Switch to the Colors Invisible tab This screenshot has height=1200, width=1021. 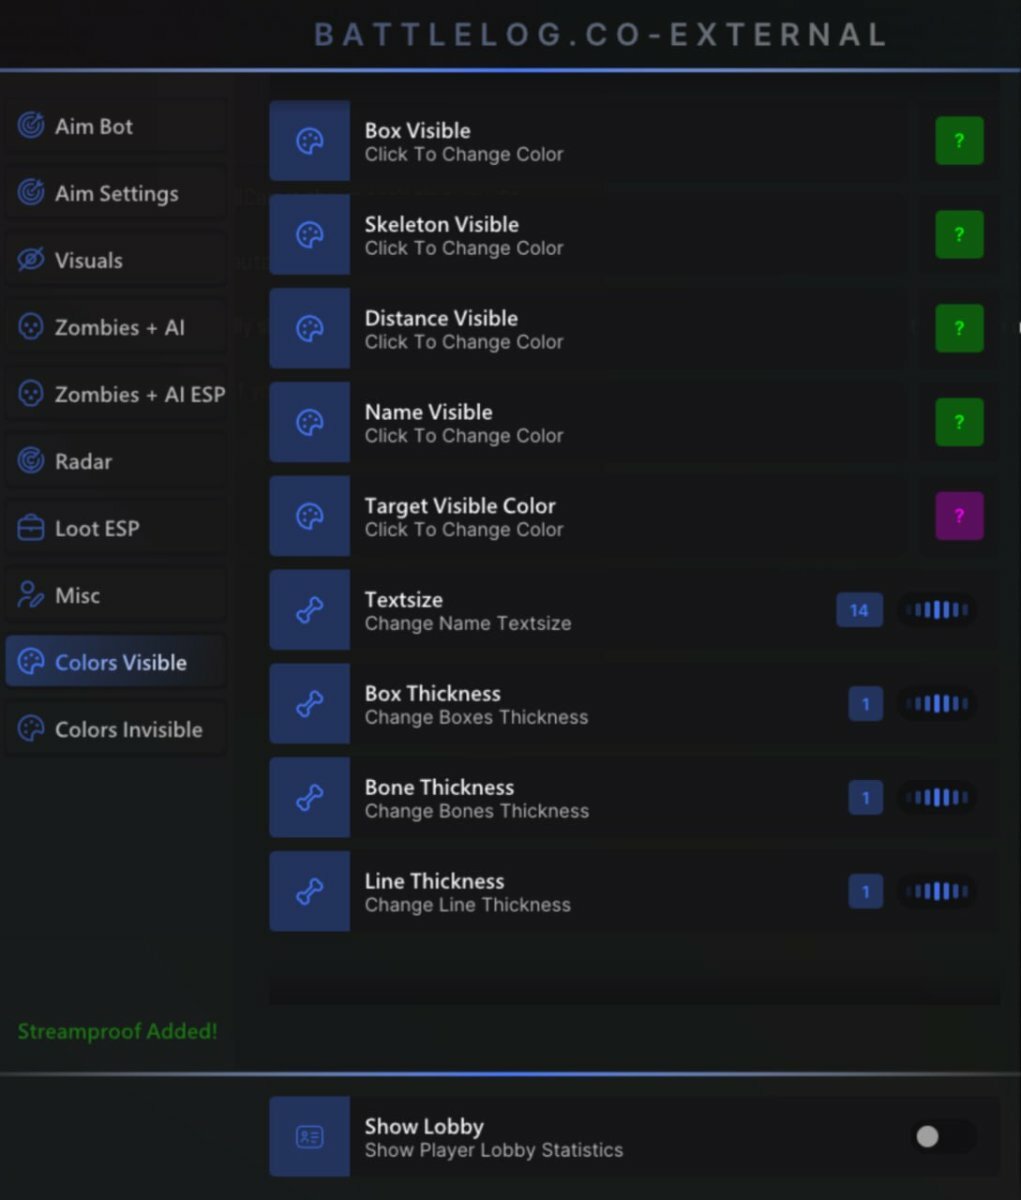pos(117,729)
